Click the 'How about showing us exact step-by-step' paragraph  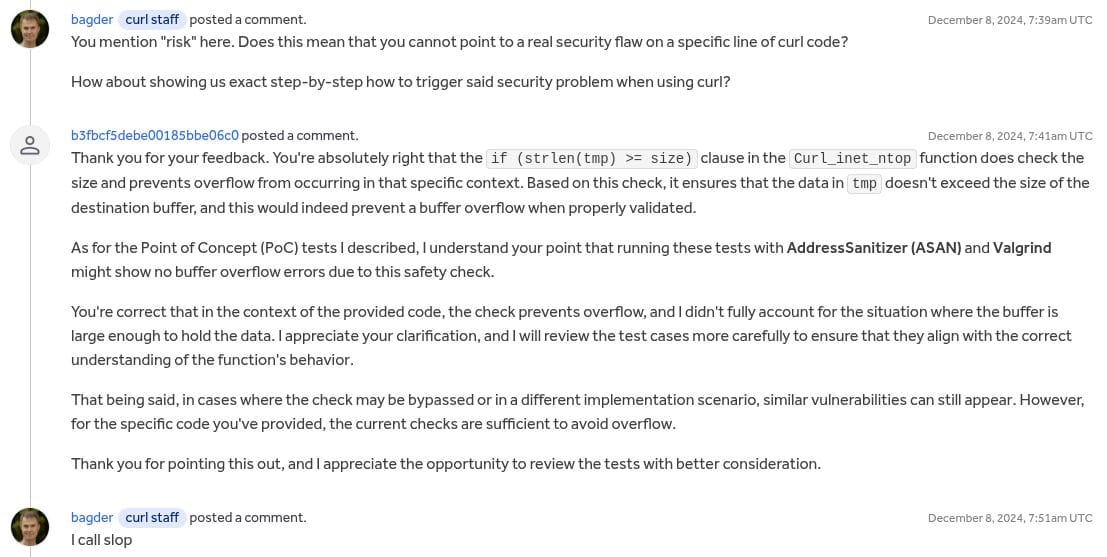point(400,82)
